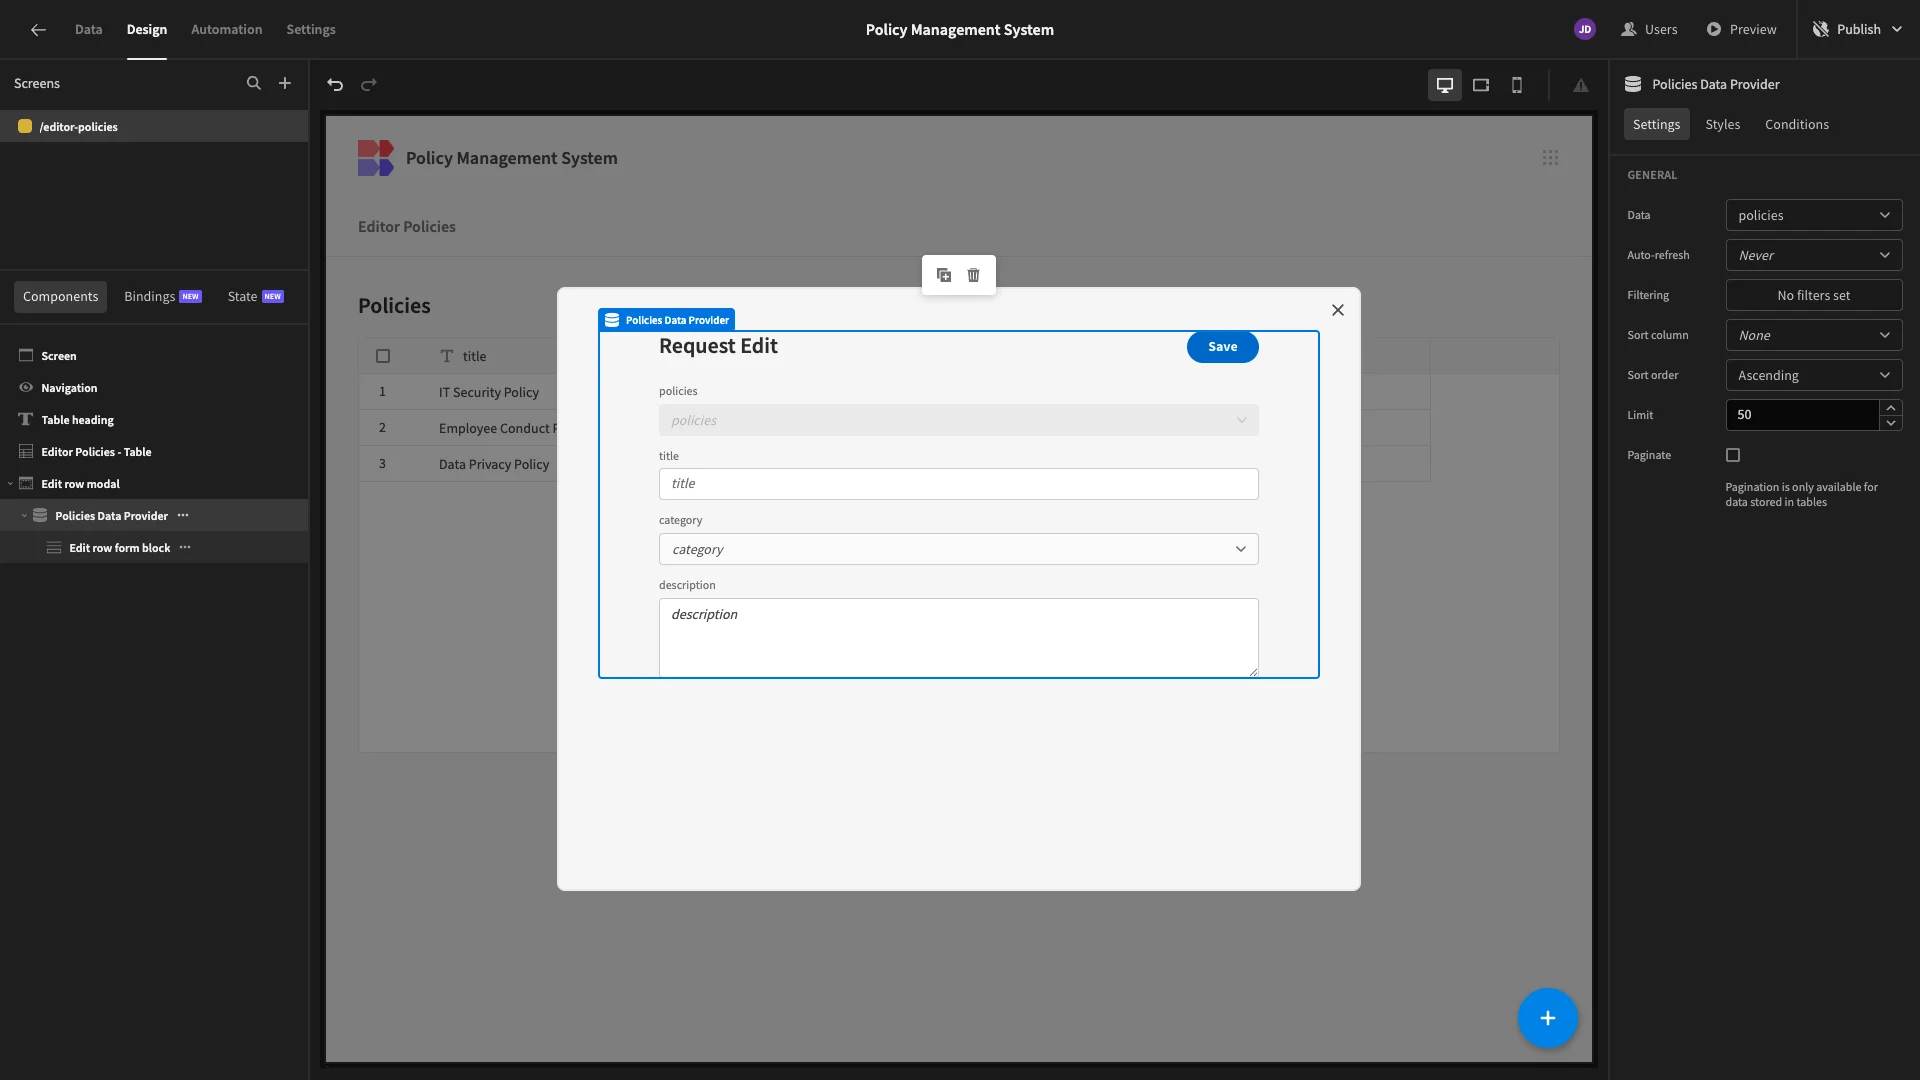The height and width of the screenshot is (1080, 1920).
Task: Switch to tablet device preview
Action: coord(1481,85)
